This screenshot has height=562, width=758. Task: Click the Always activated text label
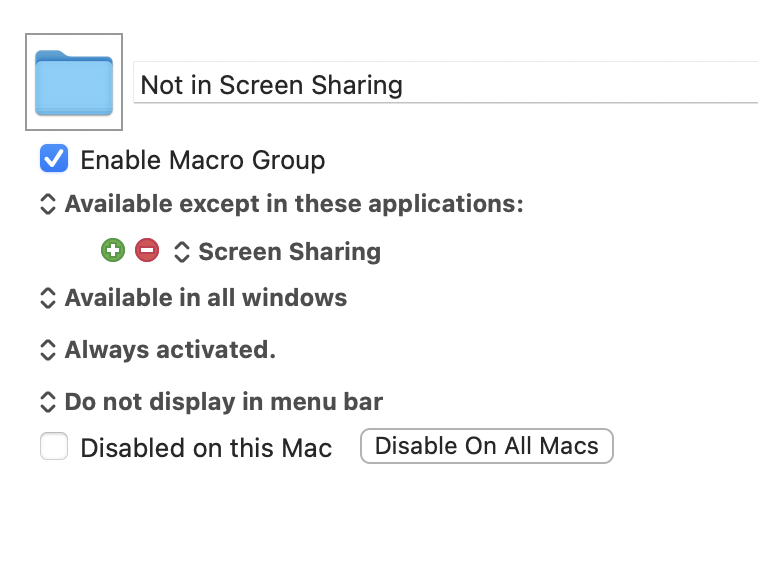170,350
